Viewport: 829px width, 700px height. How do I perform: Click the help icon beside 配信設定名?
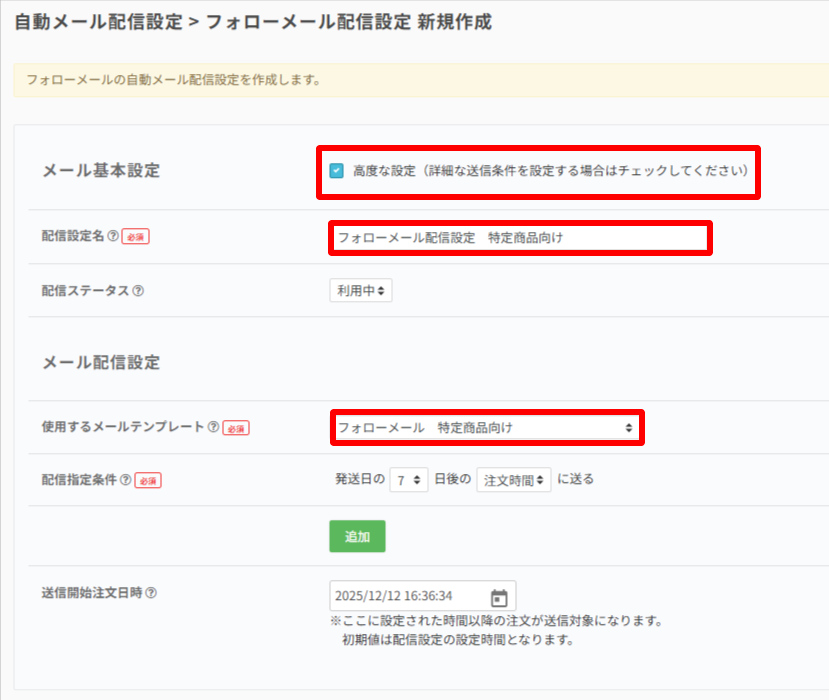point(113,237)
